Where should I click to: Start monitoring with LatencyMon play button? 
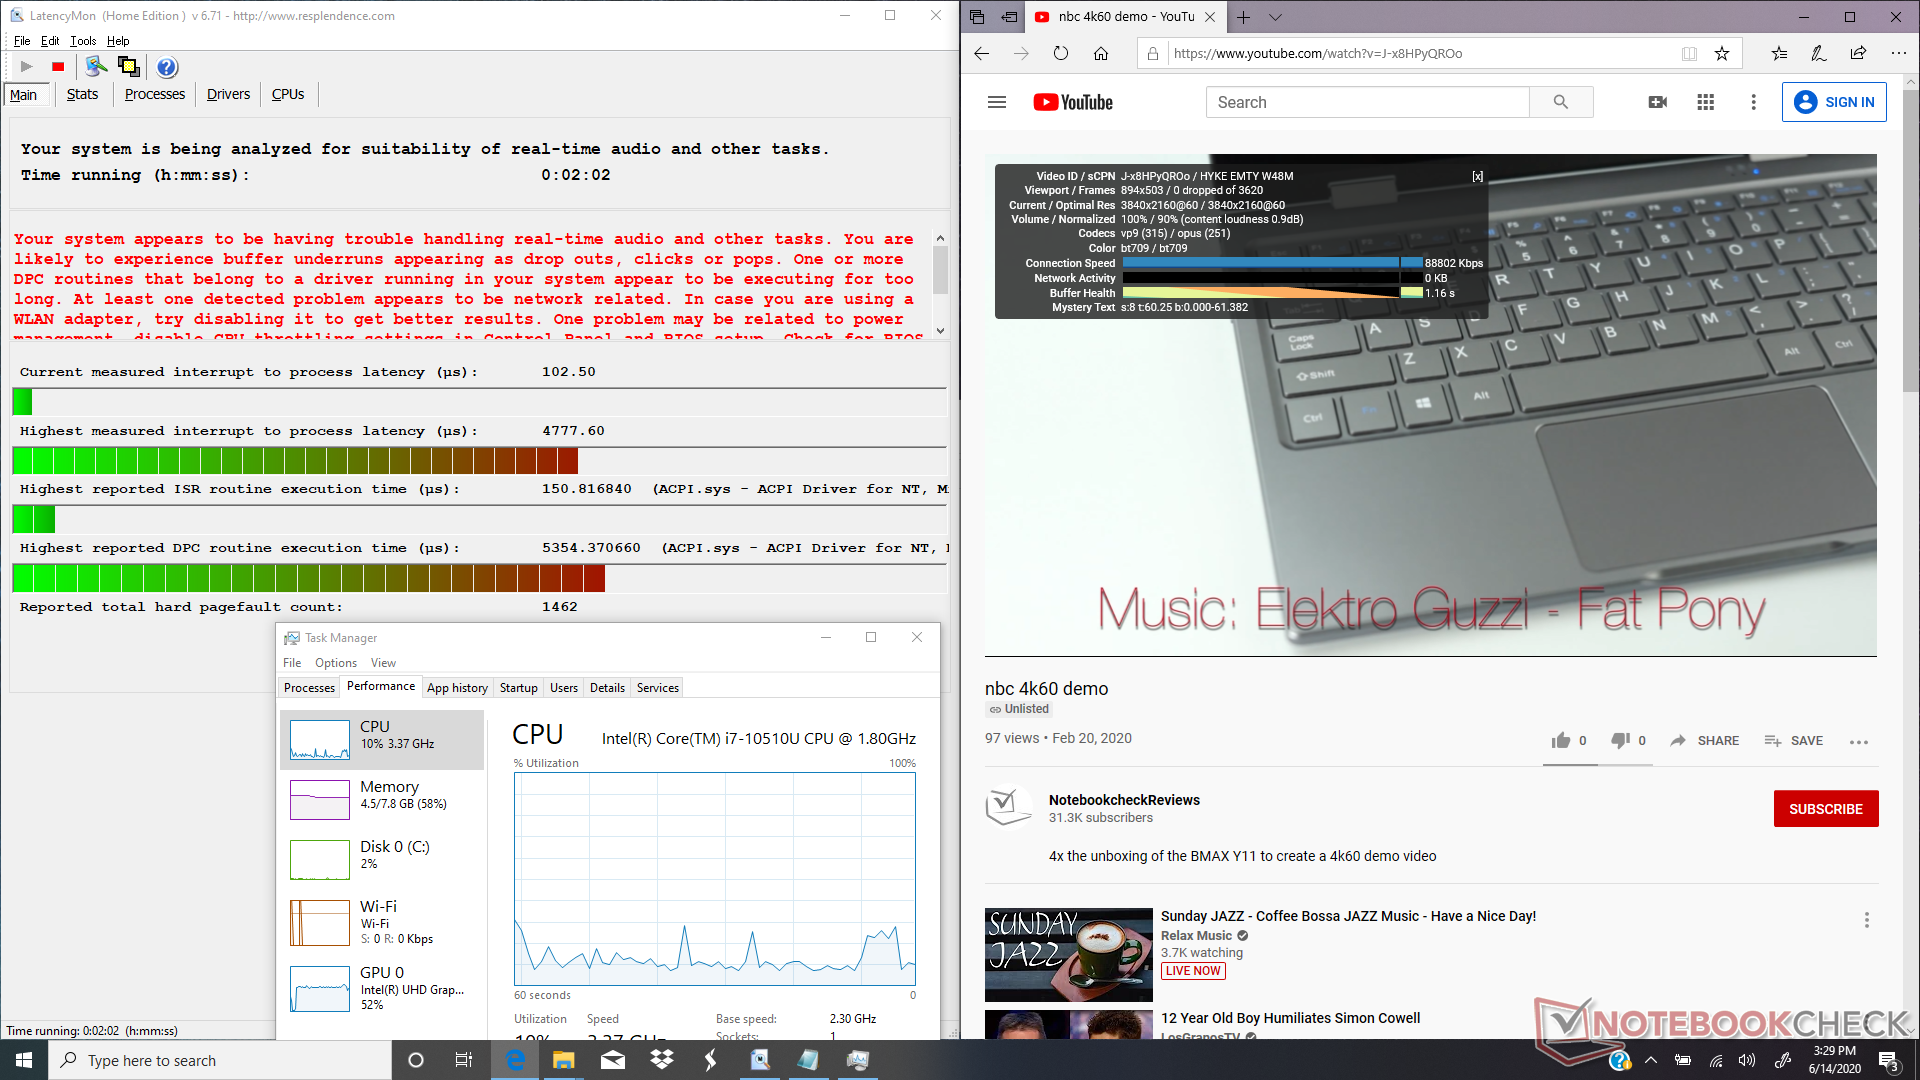(27, 67)
